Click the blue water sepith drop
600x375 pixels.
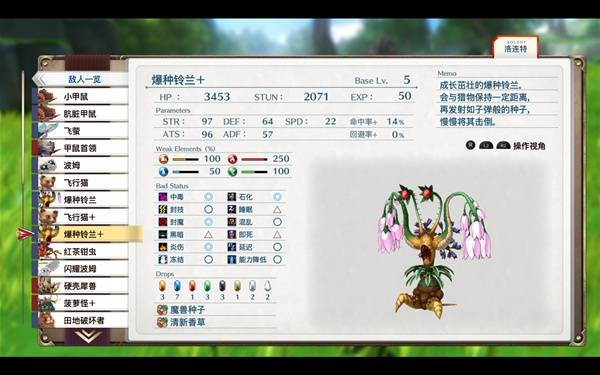click(x=177, y=286)
